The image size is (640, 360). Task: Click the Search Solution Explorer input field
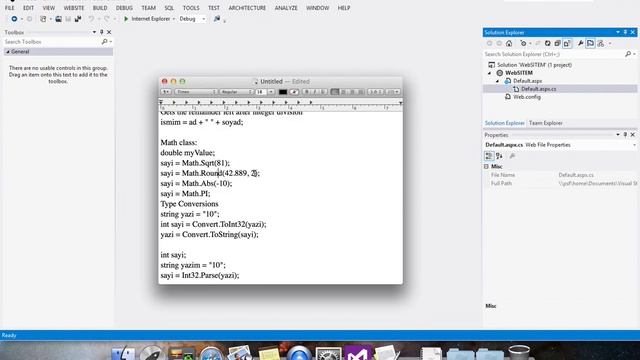click(x=553, y=54)
